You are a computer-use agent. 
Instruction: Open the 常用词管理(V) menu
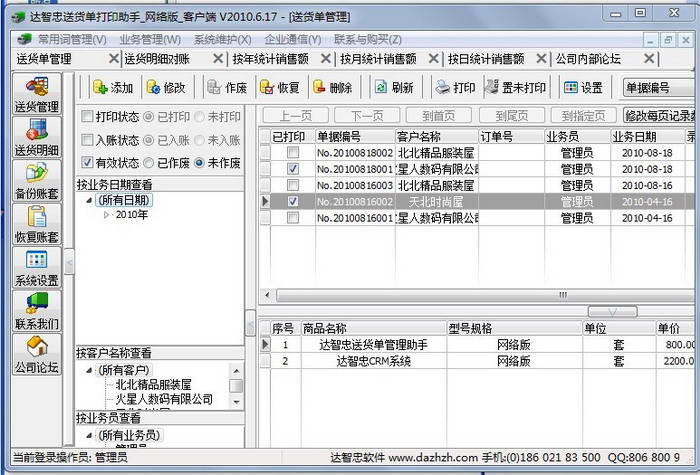tap(72, 40)
